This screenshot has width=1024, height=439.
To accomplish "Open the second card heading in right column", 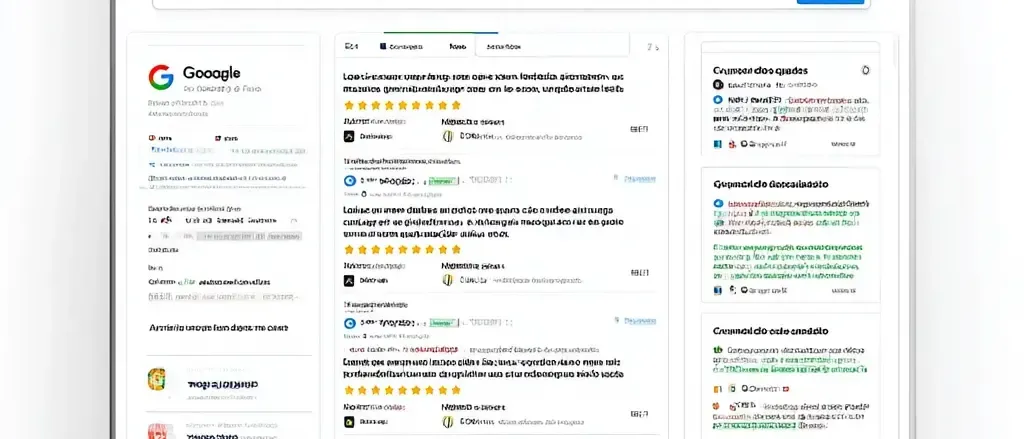I will (x=770, y=184).
